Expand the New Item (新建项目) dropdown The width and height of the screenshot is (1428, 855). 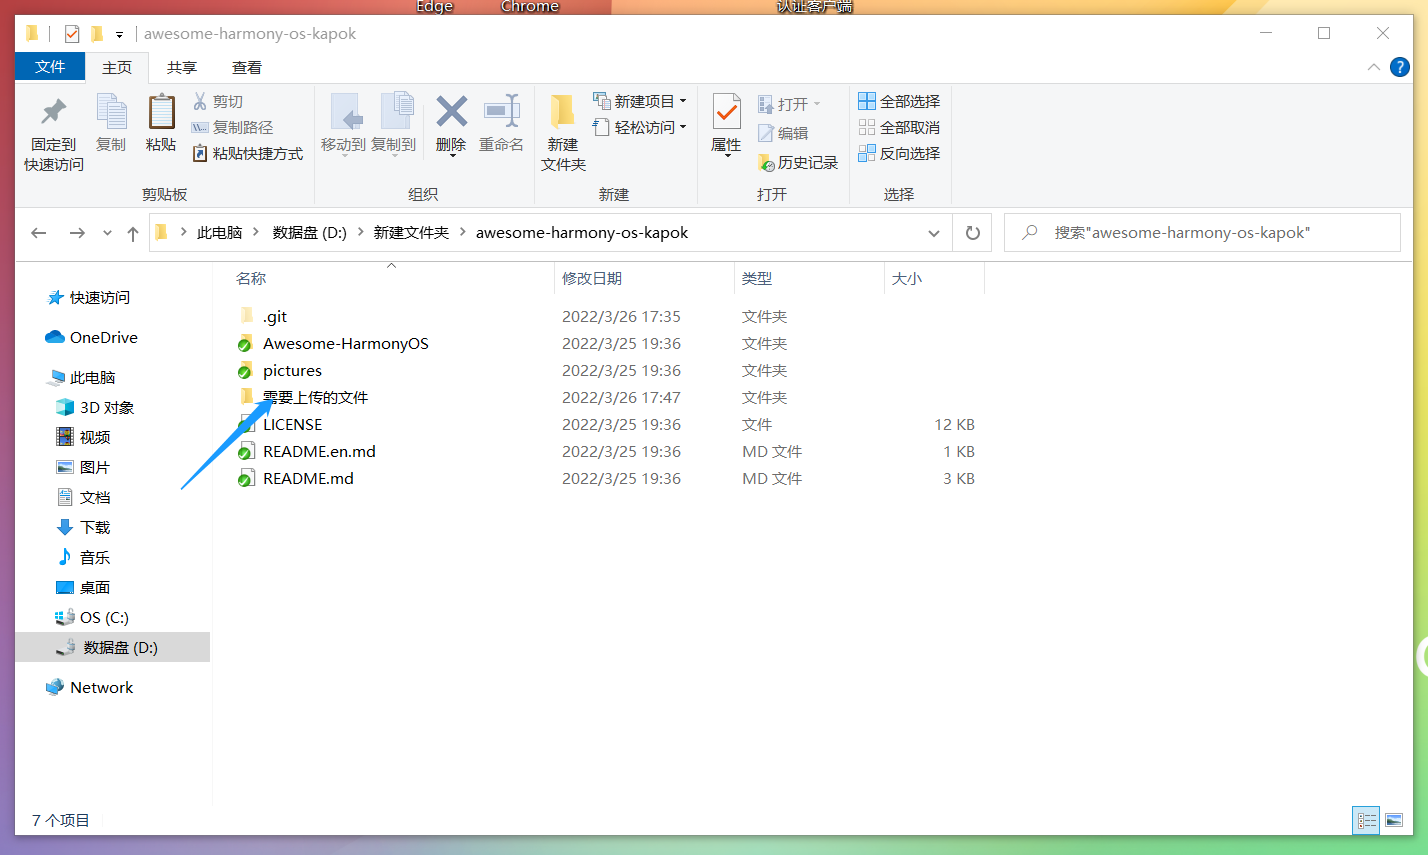tap(683, 101)
